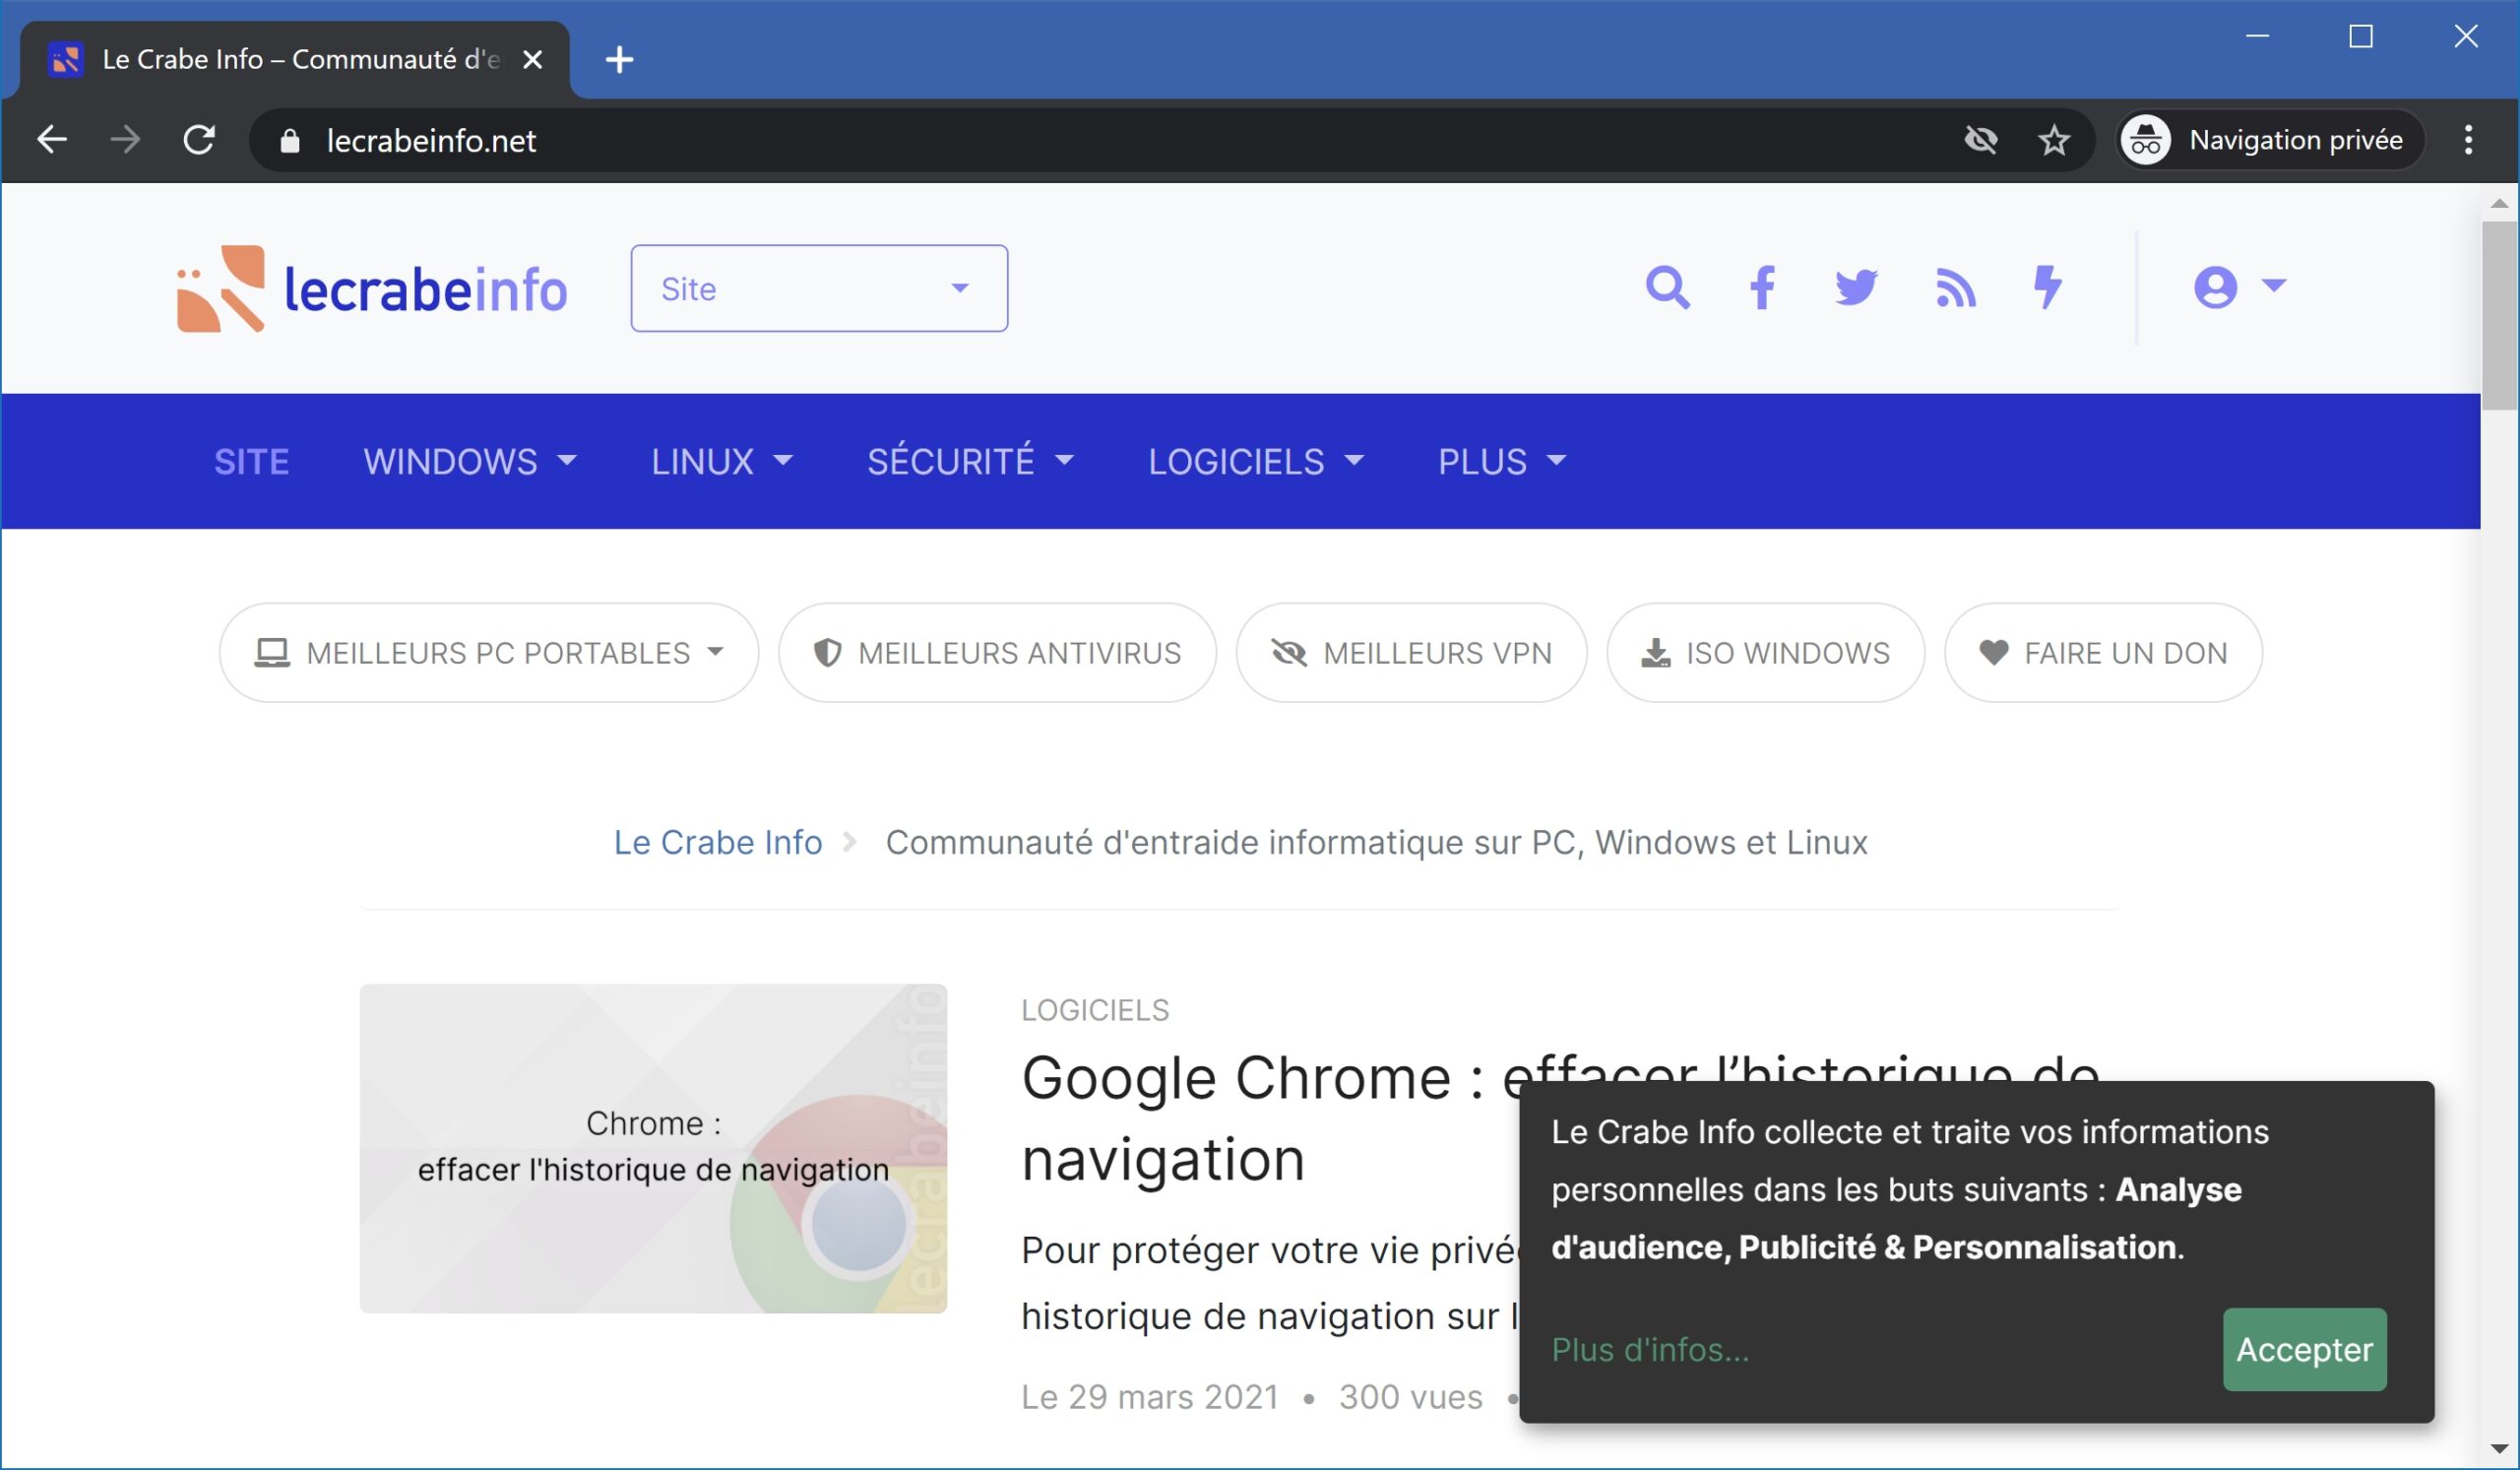
Task: Select SITE in the navigation bar
Action: click(x=252, y=461)
